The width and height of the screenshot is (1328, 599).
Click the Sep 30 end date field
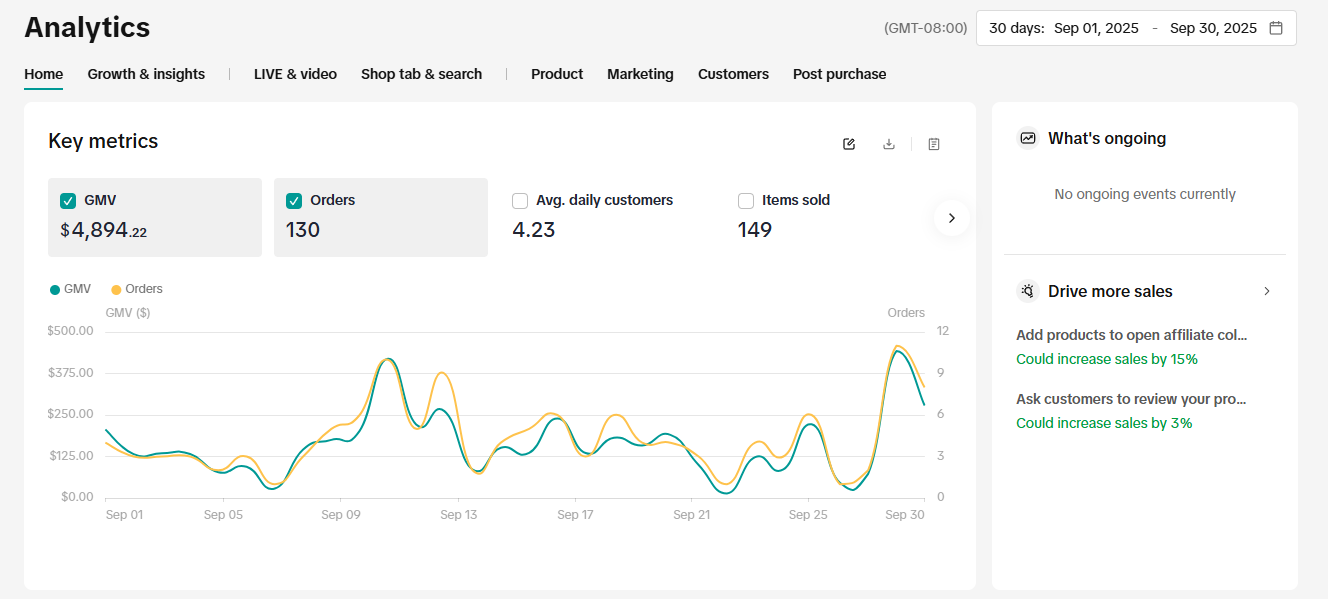click(1213, 28)
